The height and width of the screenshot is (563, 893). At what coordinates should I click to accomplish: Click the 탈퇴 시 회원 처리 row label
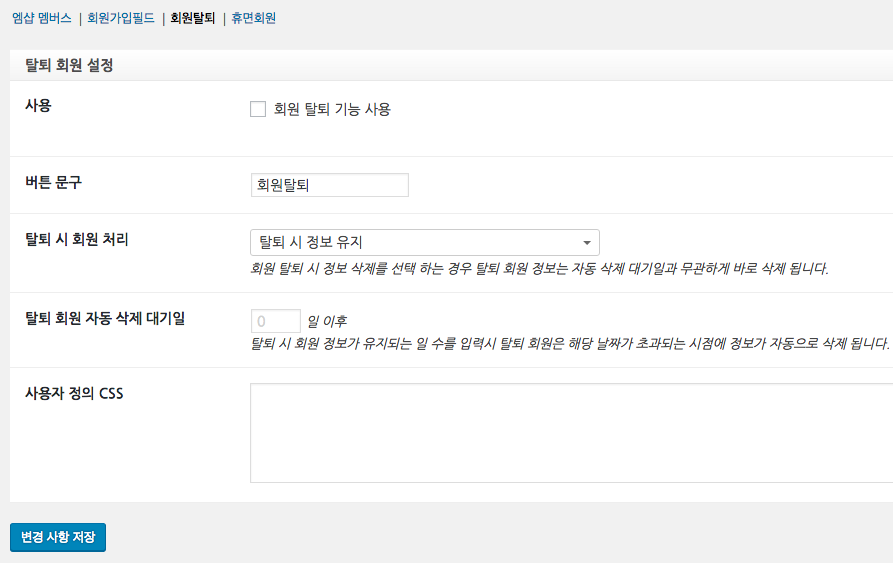click(x=76, y=239)
